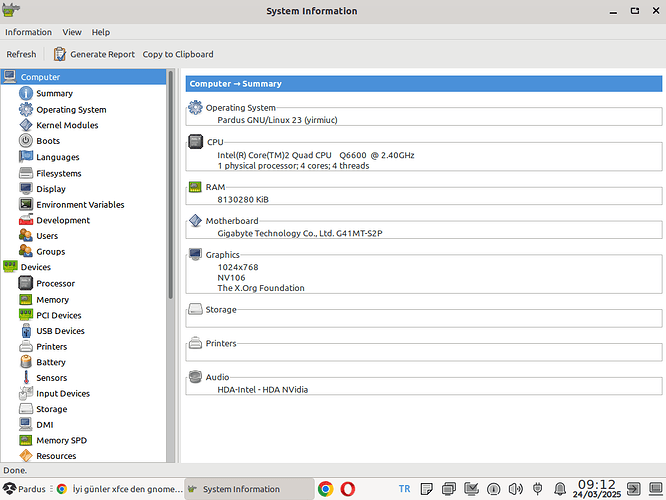
Task: Open the Information menu
Action: click(28, 32)
